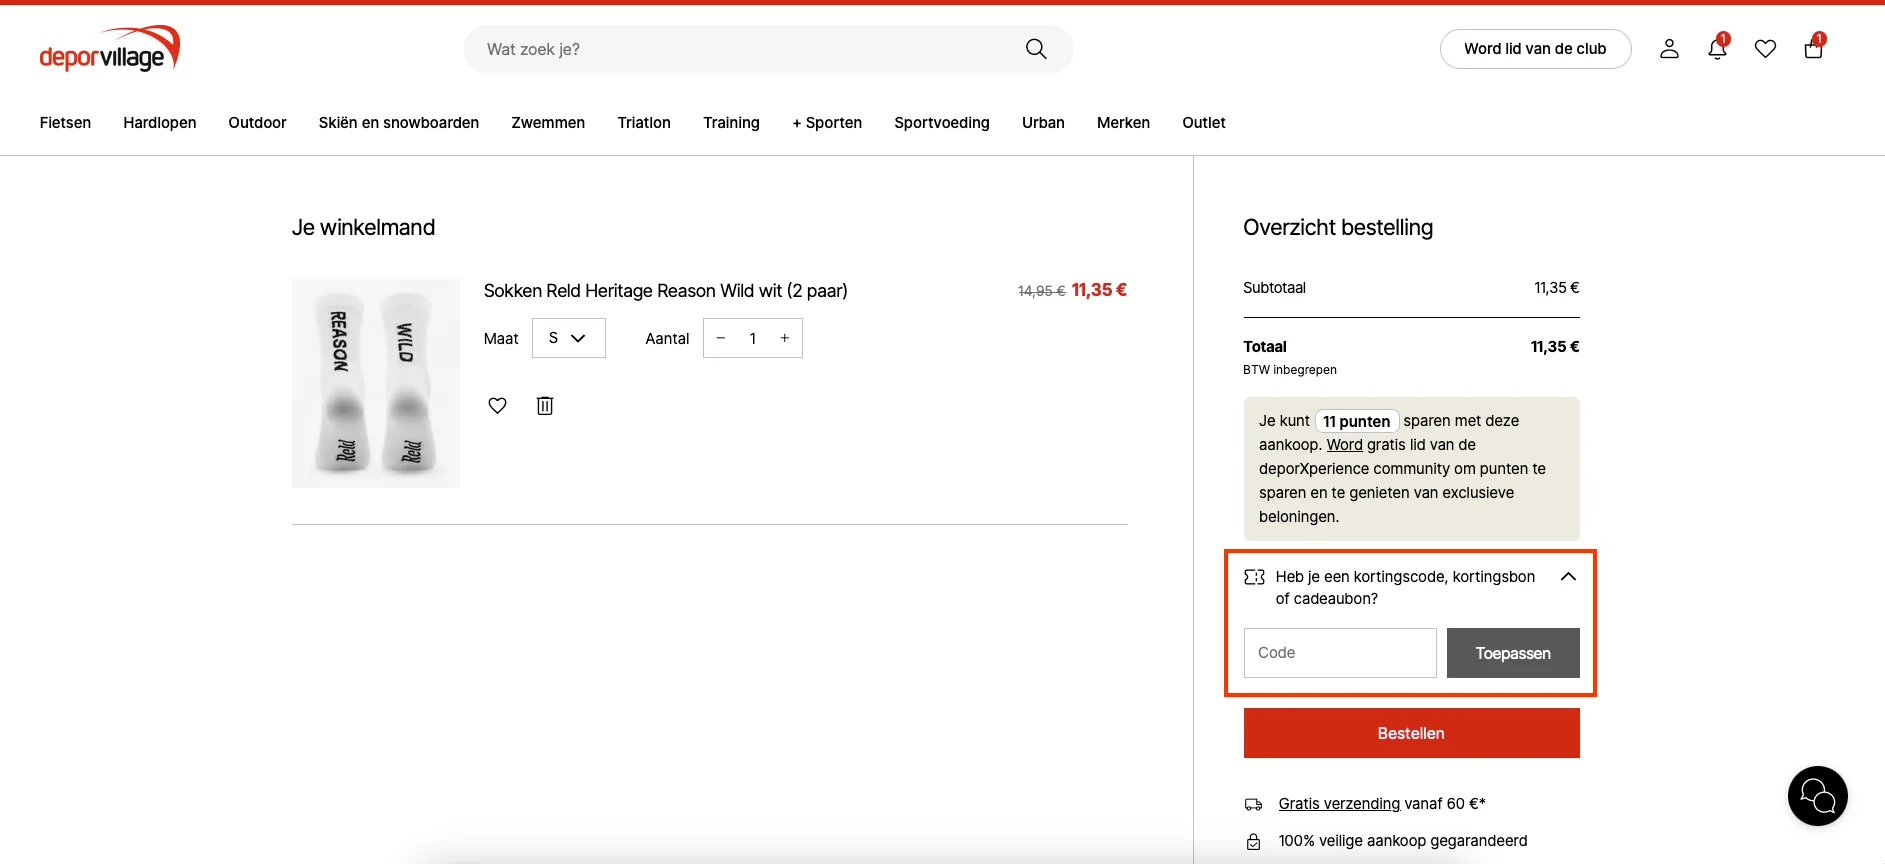
Task: Open the Outdoor menu
Action: (257, 123)
